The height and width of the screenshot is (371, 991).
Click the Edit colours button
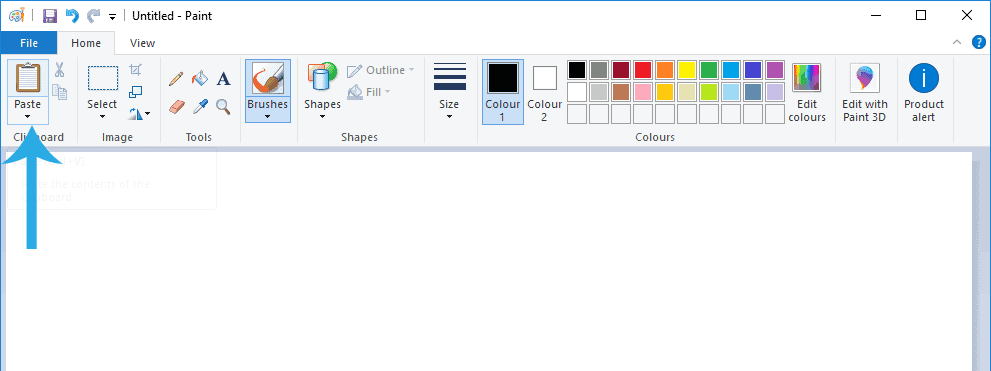coord(807,92)
